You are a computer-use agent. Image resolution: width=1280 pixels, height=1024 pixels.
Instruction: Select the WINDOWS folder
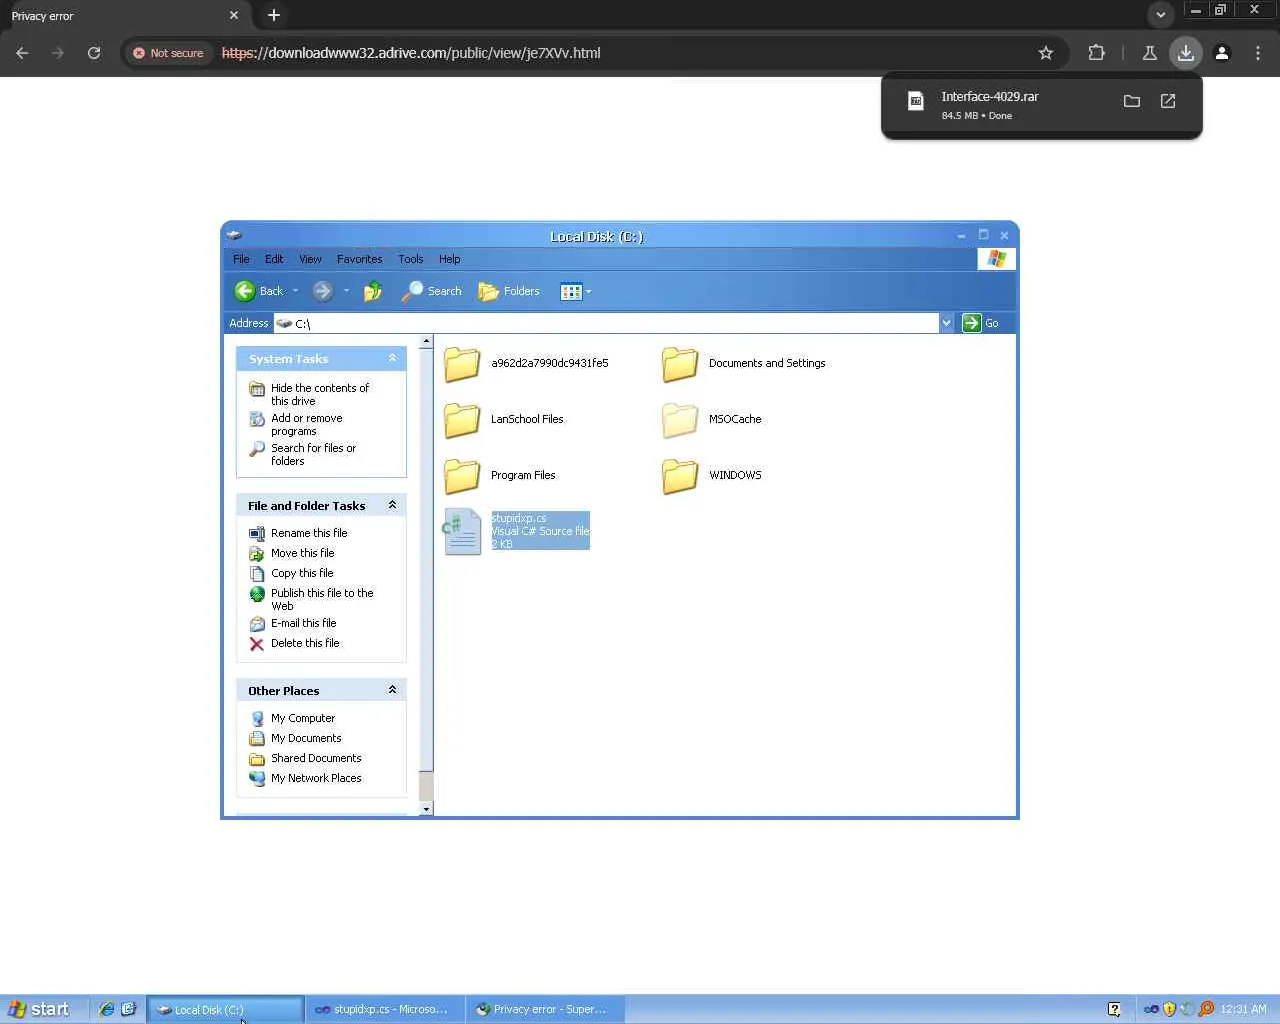[712, 476]
